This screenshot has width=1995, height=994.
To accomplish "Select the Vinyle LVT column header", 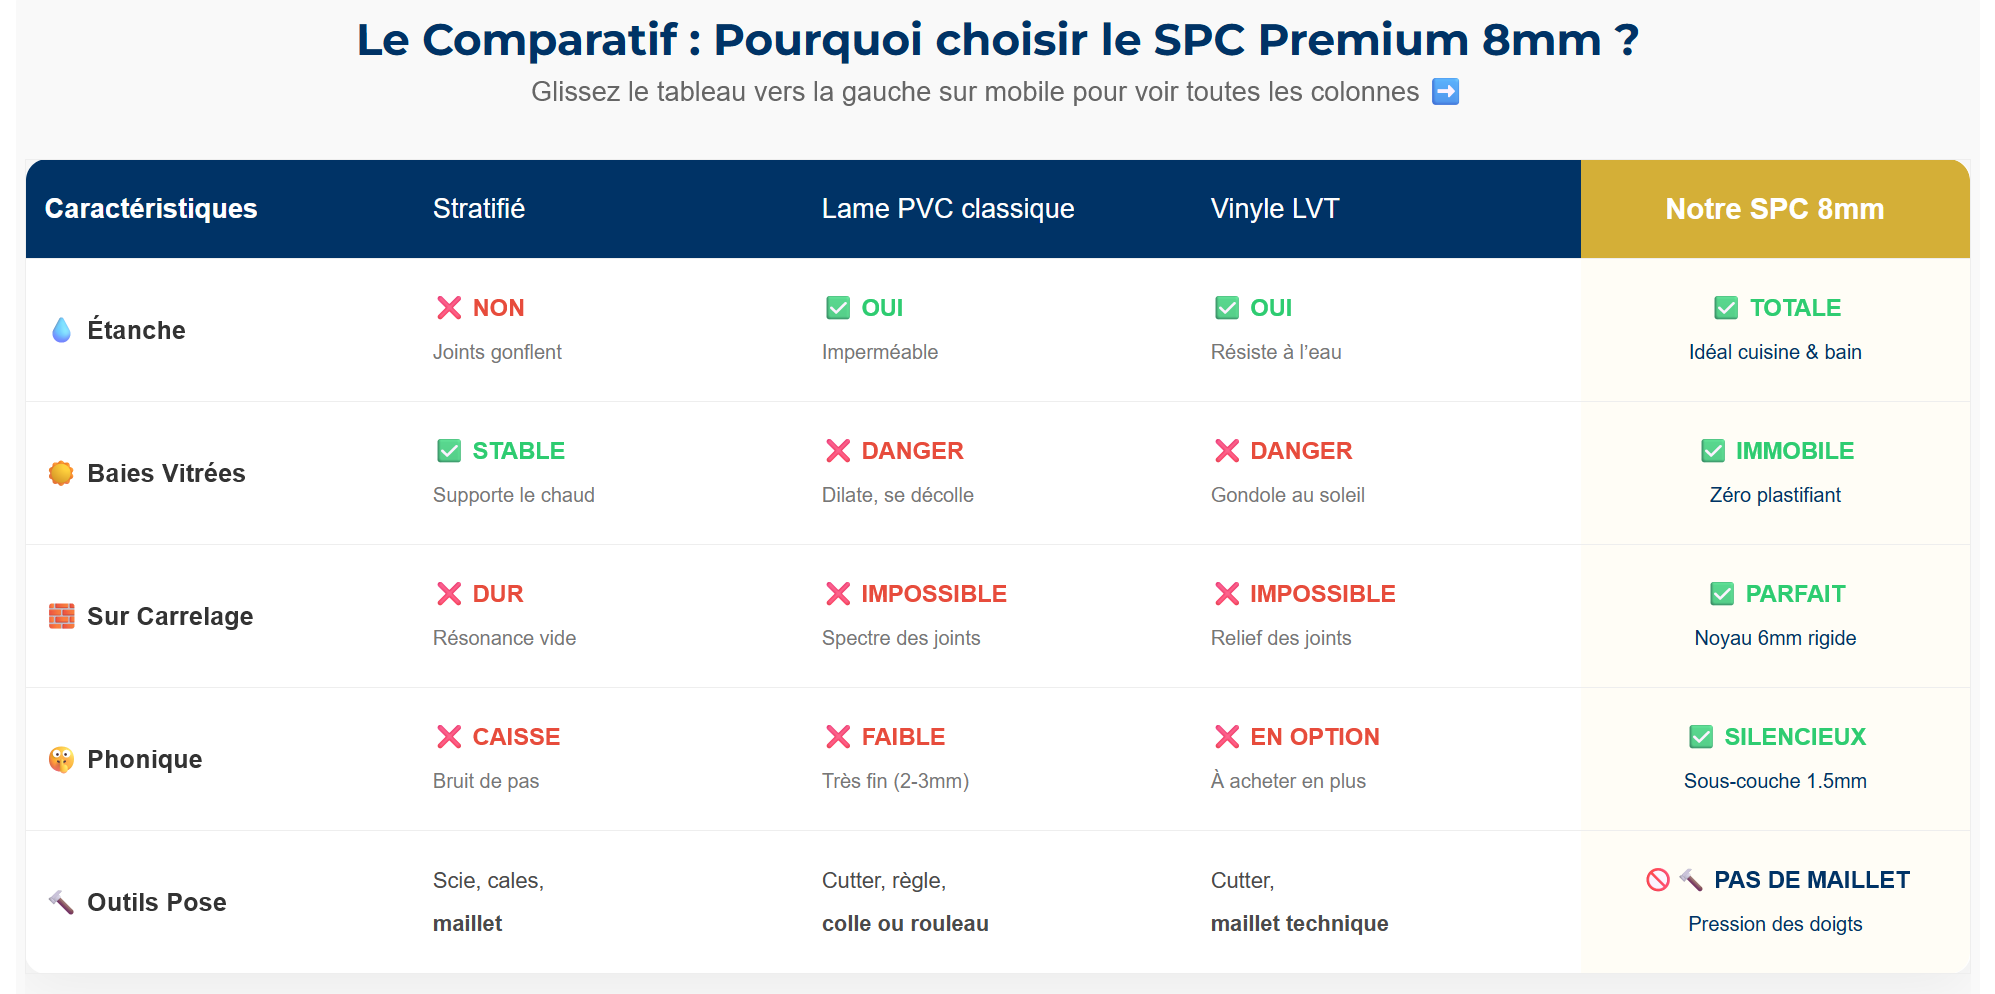I will pyautogui.click(x=1275, y=209).
